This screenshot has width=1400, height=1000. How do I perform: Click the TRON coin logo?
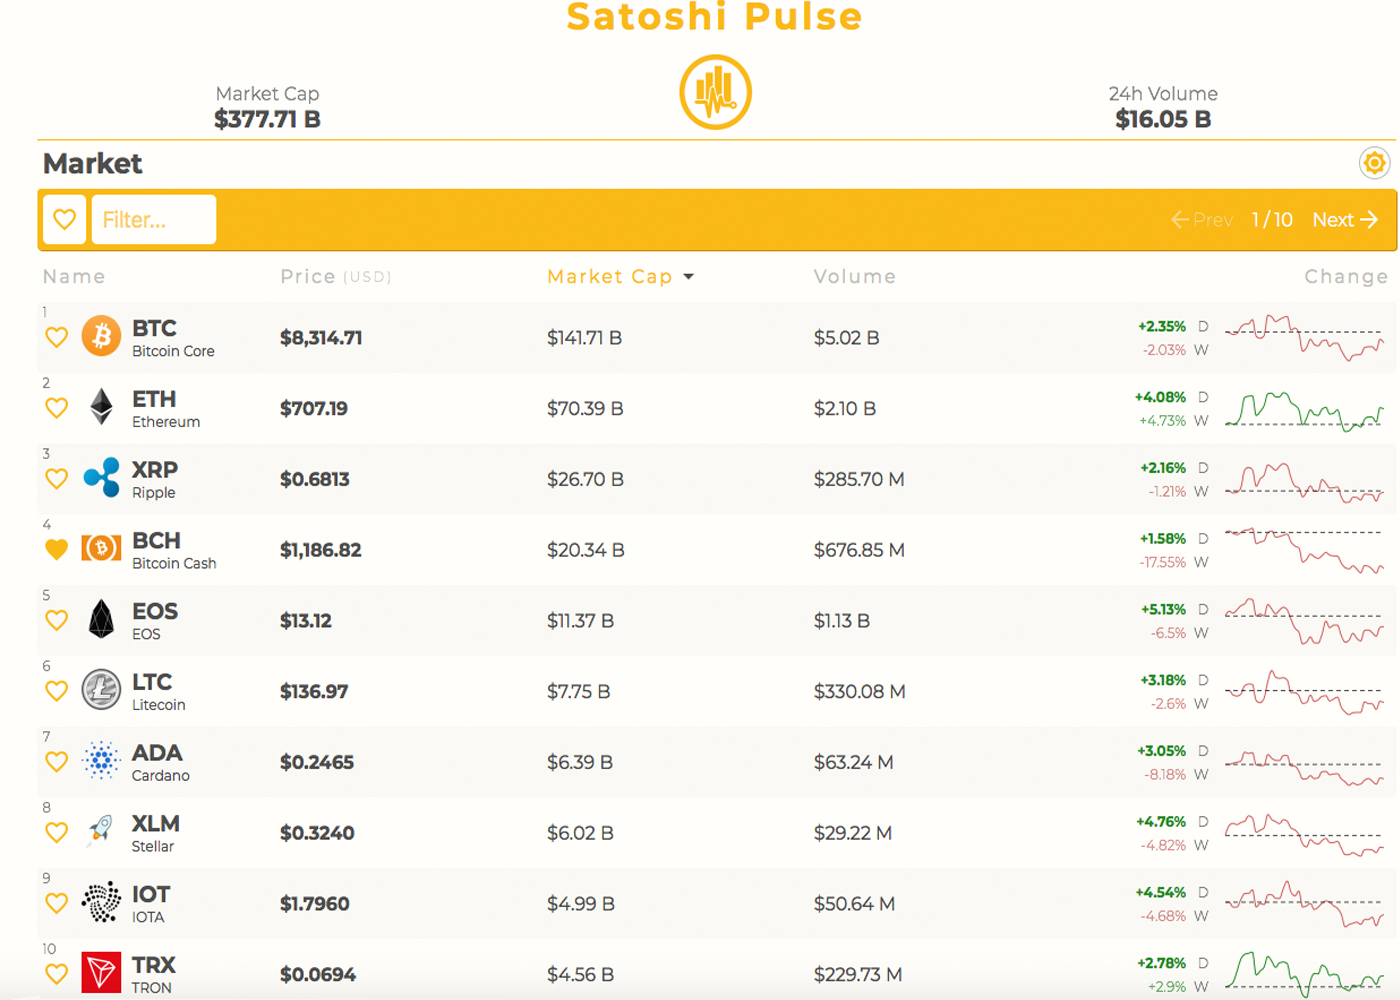tap(101, 973)
